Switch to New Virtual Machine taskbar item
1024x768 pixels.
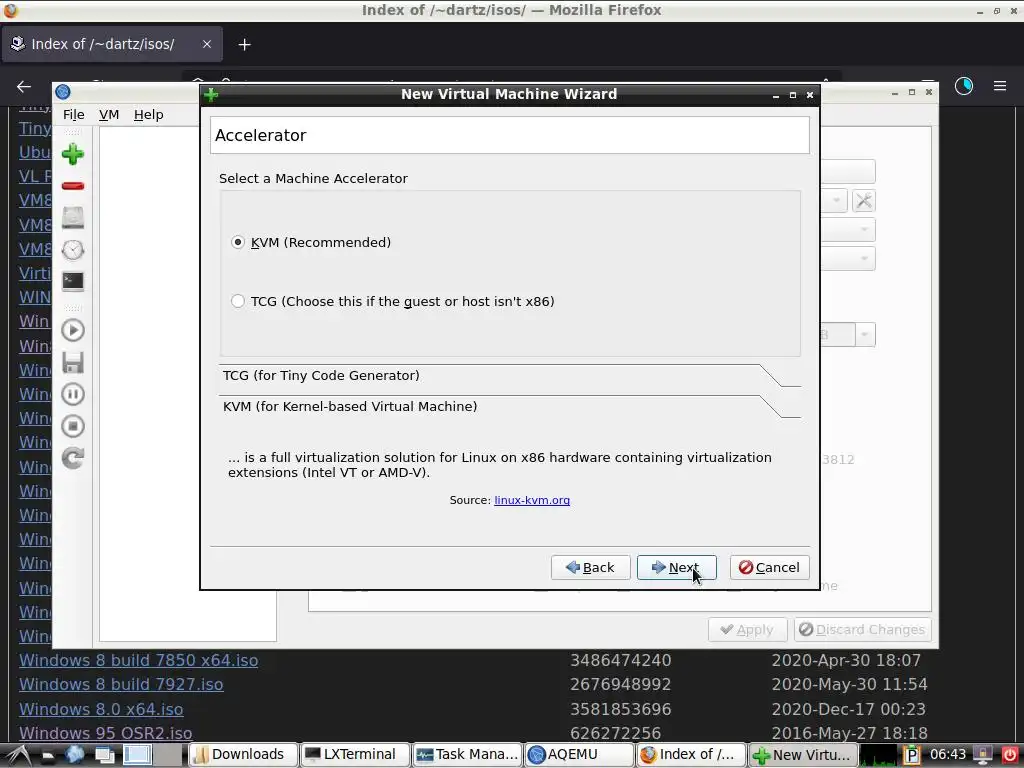(x=801, y=754)
